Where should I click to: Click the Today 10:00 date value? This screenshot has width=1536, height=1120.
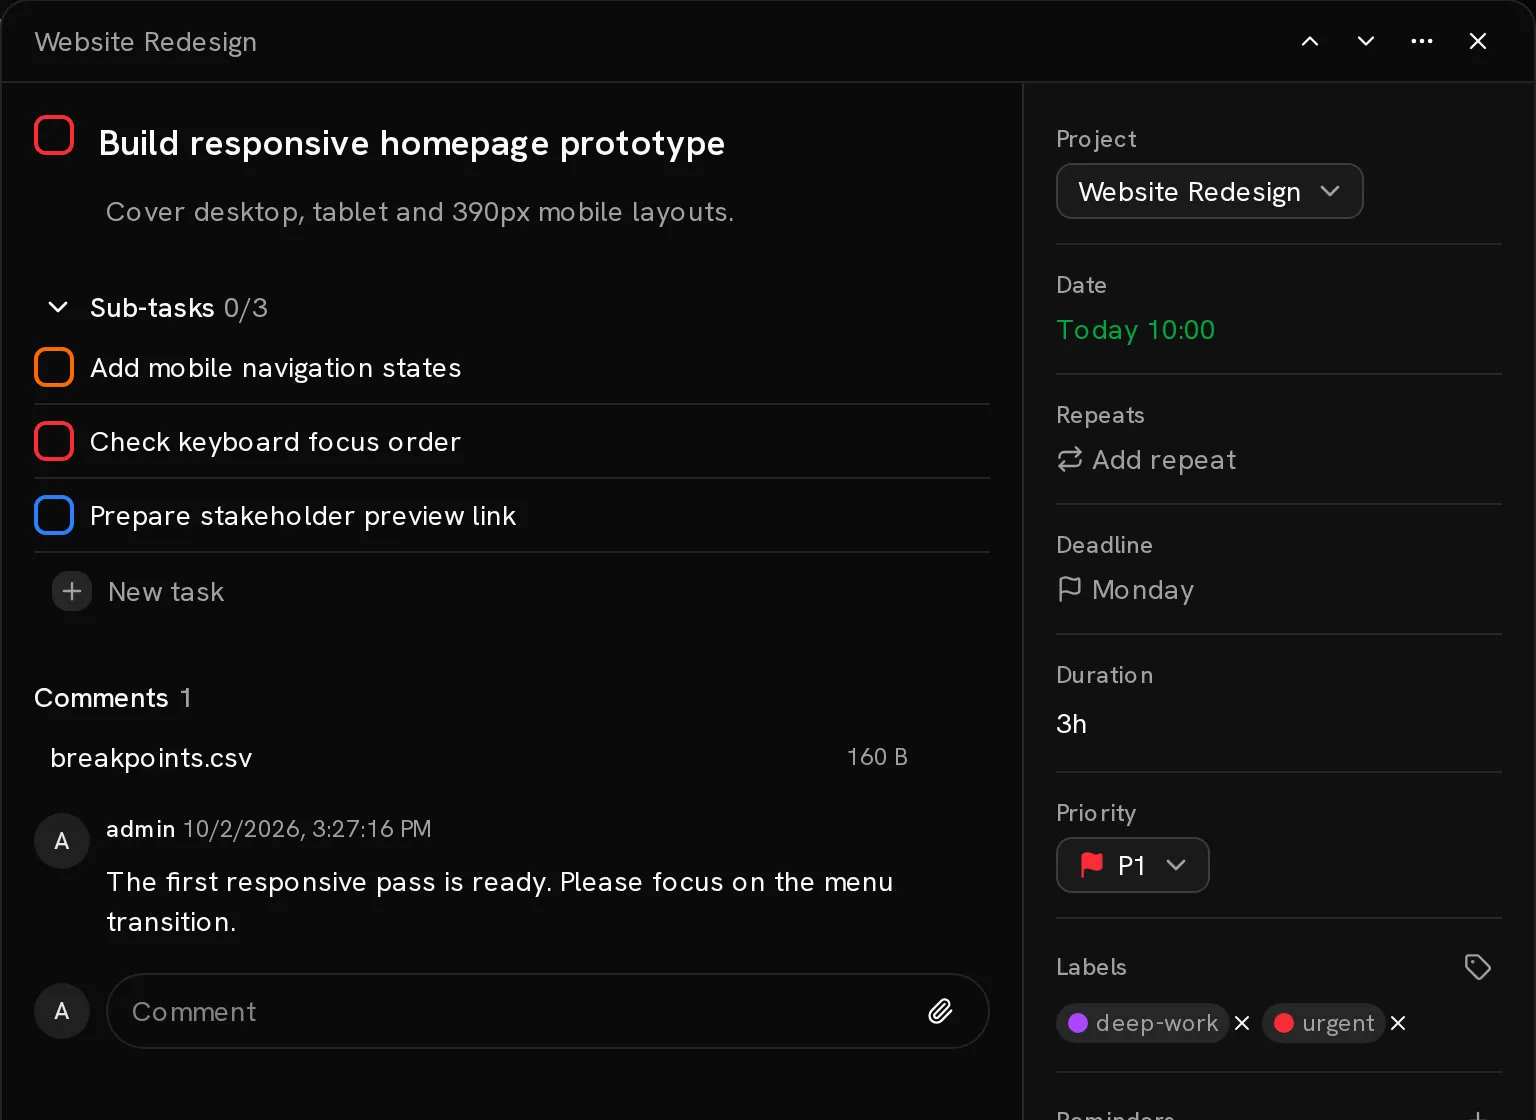(1136, 330)
